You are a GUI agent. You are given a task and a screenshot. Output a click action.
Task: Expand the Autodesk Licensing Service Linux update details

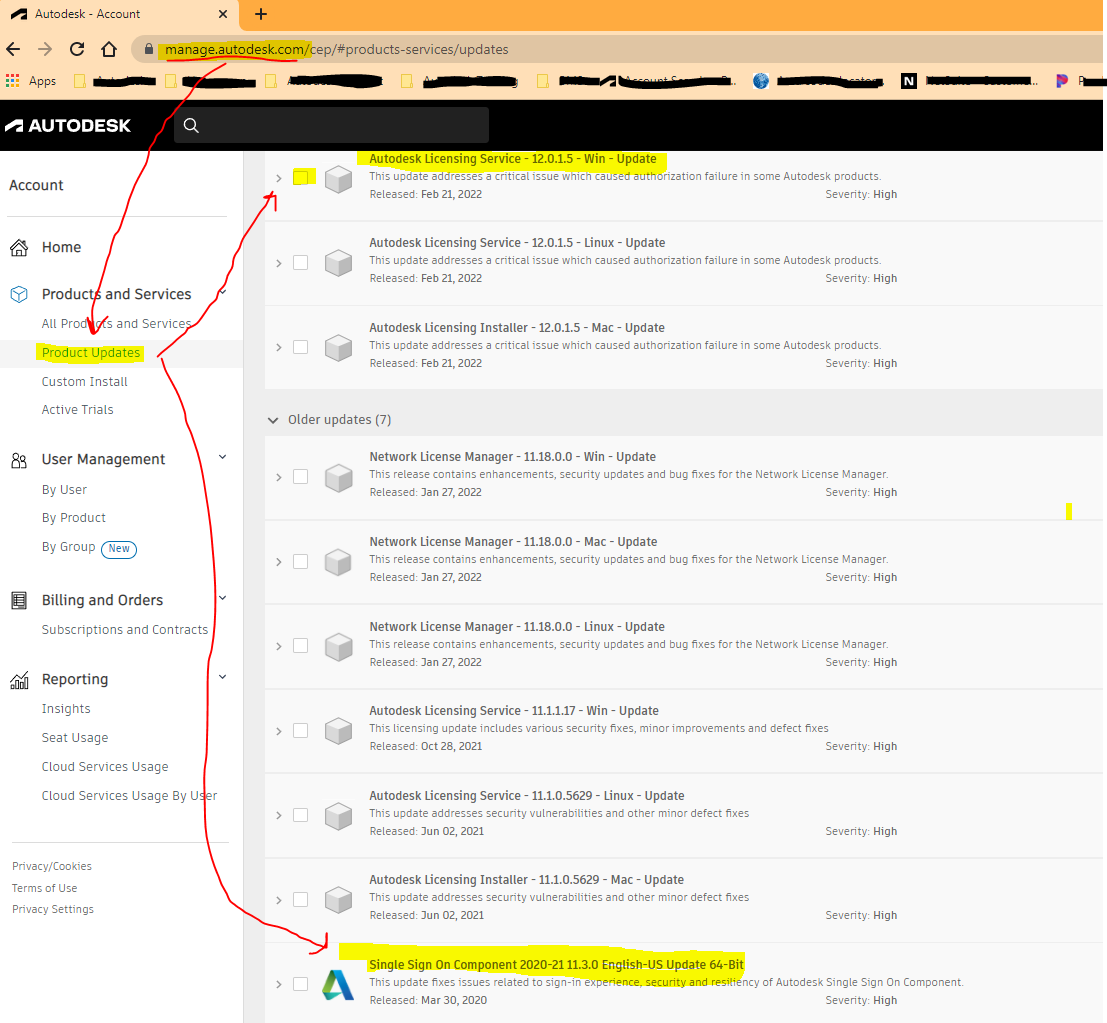(279, 263)
